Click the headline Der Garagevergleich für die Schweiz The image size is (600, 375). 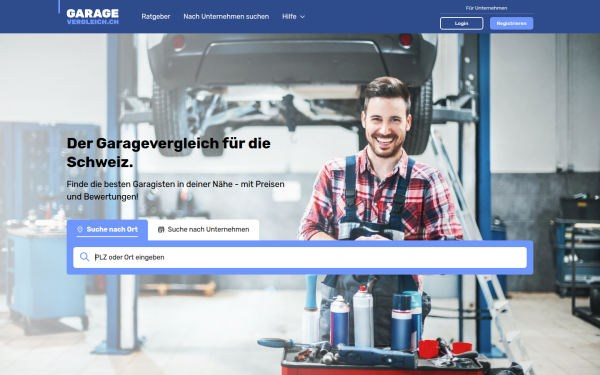169,152
